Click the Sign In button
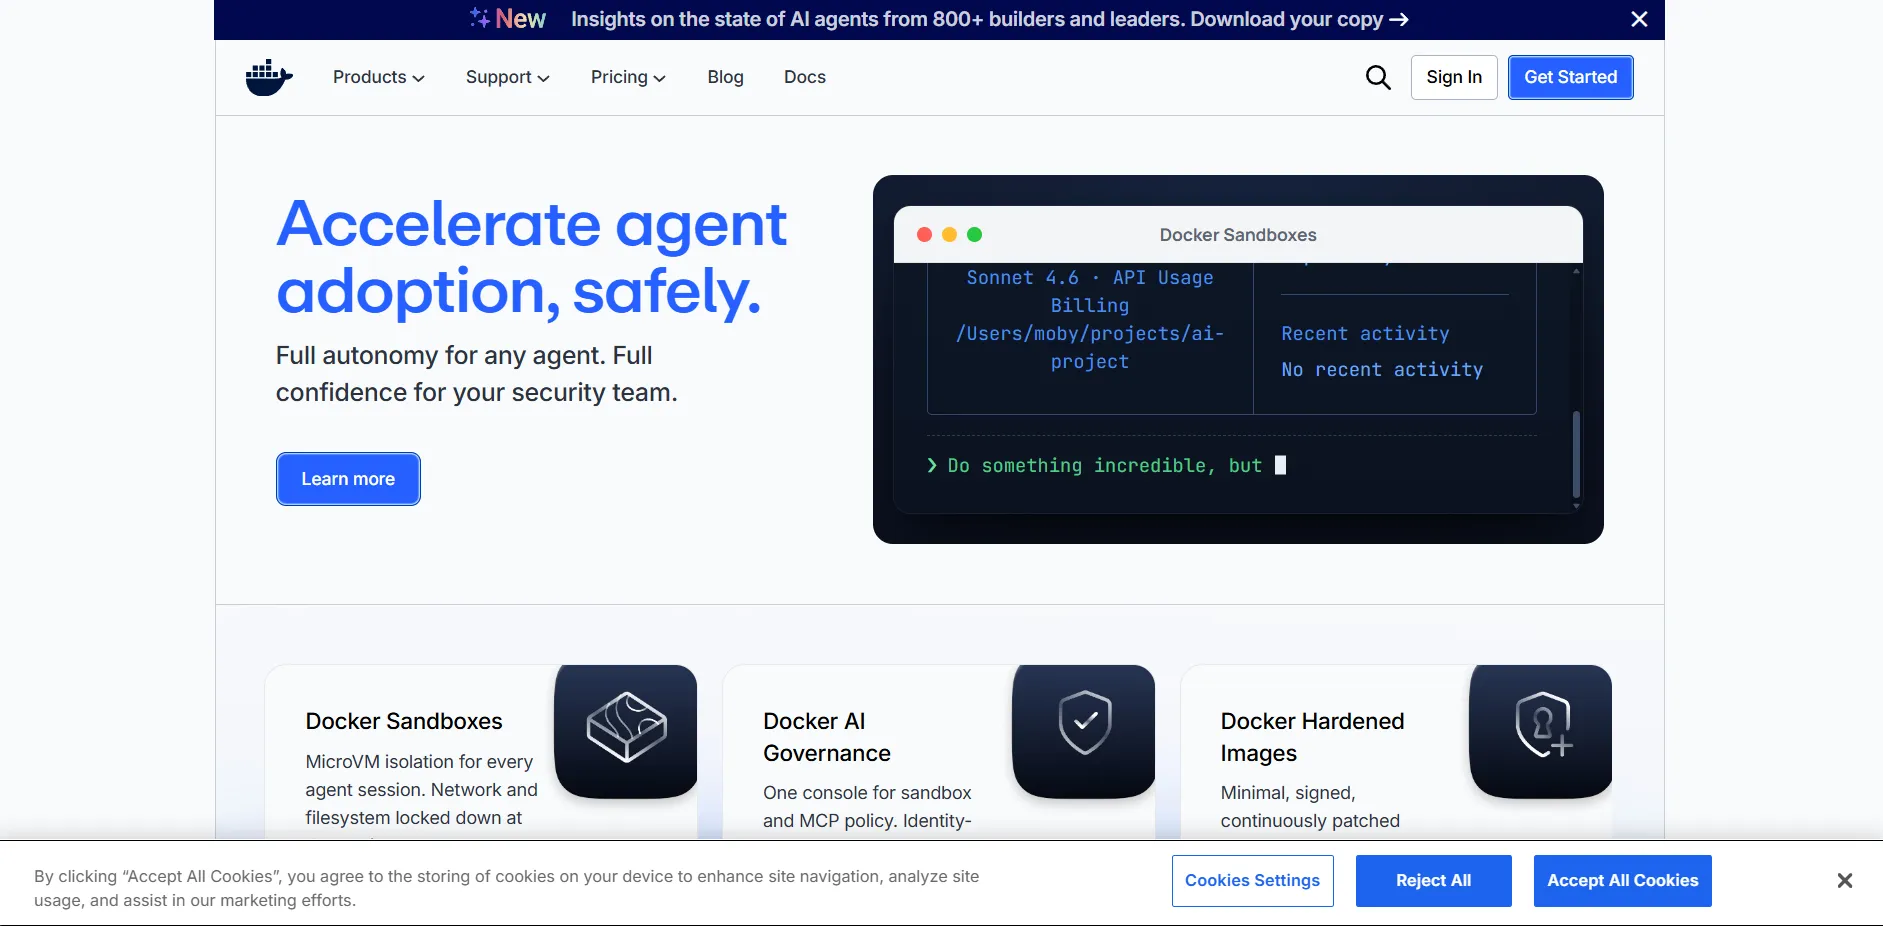The width and height of the screenshot is (1883, 926). coord(1454,77)
